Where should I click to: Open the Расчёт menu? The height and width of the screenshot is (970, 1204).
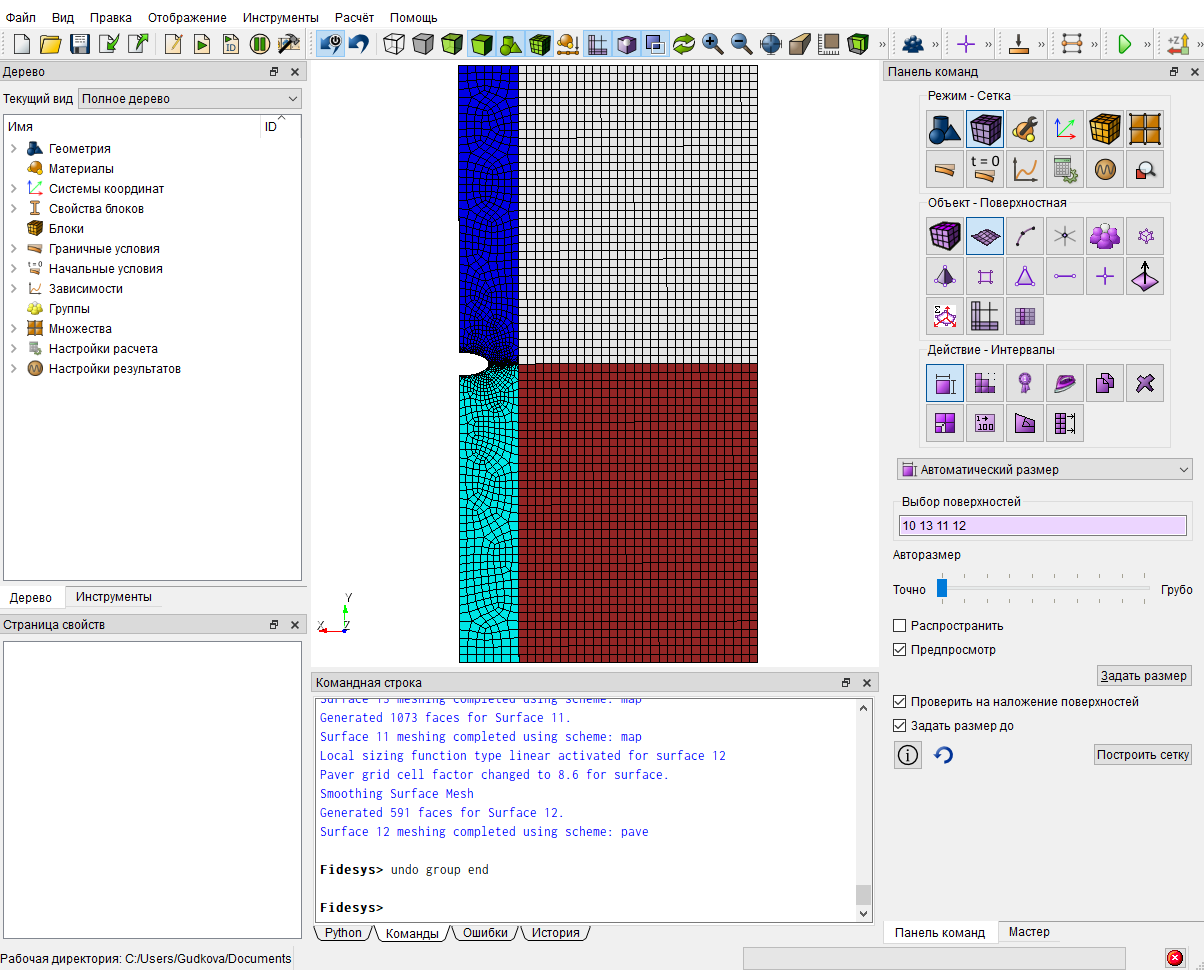coord(354,17)
